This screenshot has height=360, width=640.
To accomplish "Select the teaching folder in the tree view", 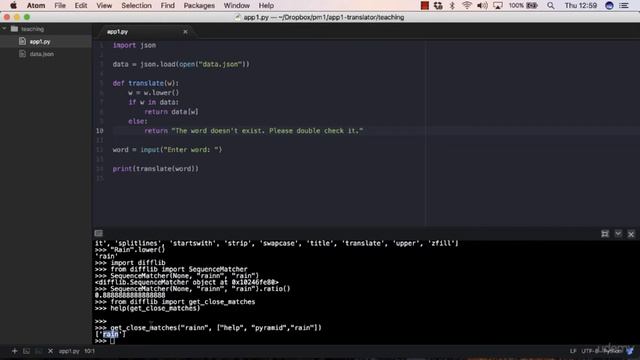I will coord(32,29).
